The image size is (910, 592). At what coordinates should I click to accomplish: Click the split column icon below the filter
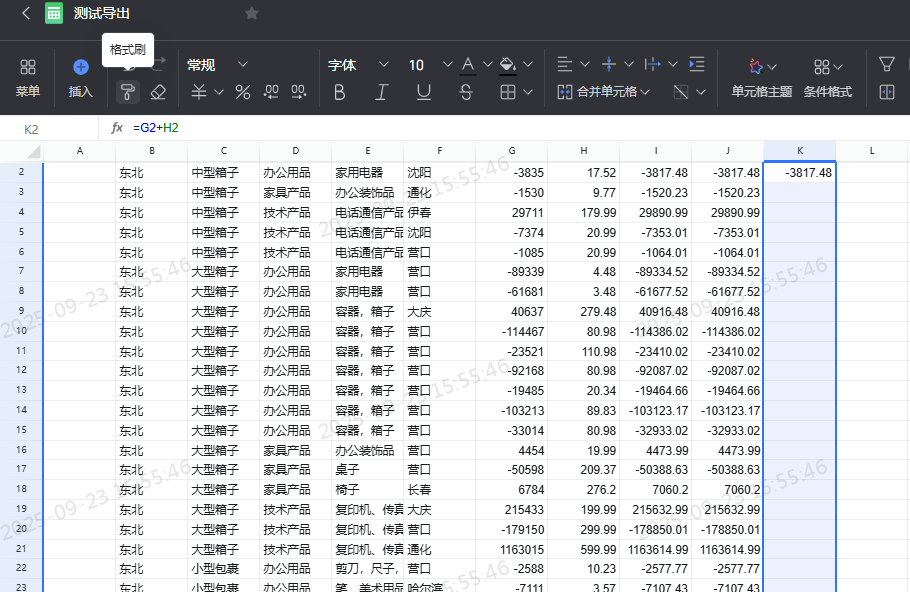point(887,92)
